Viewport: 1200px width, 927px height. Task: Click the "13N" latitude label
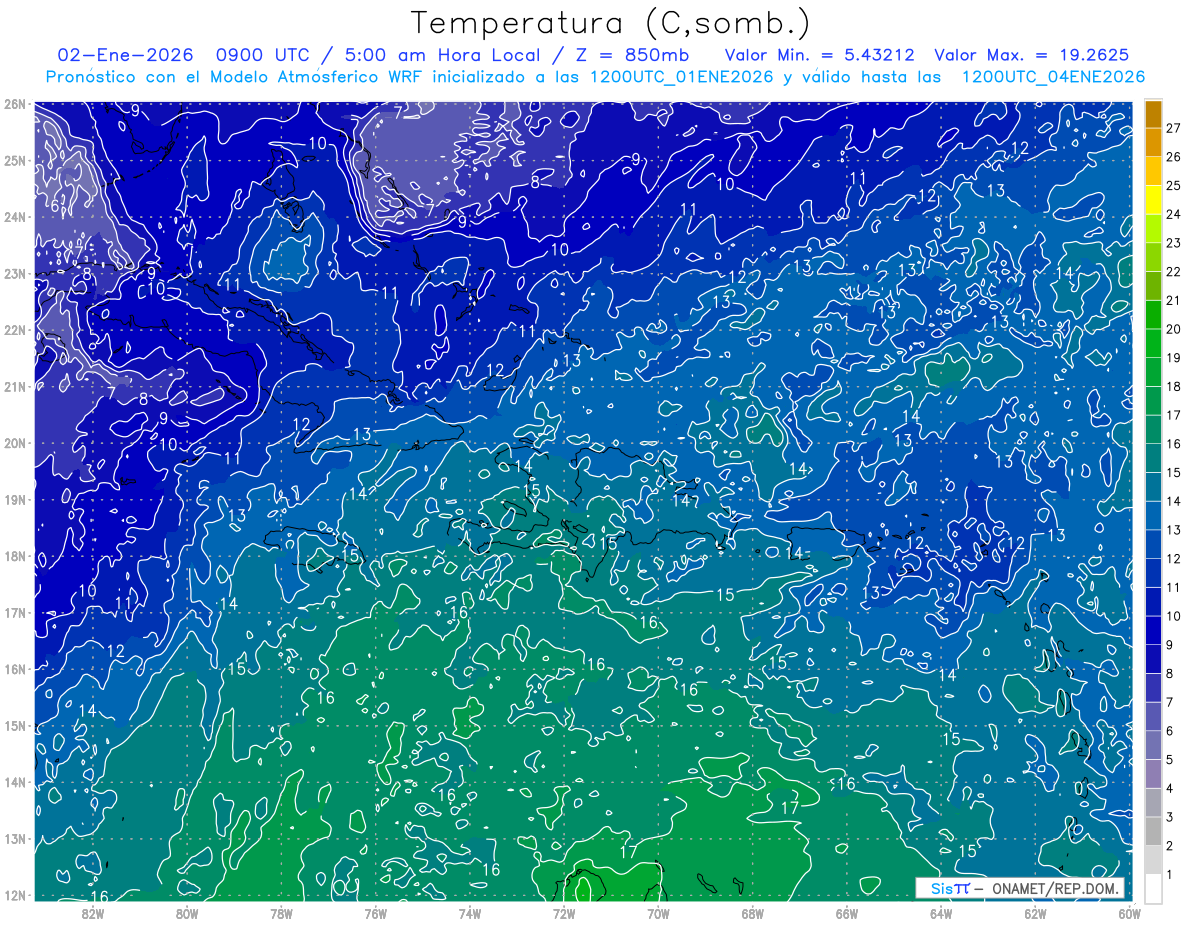[x=14, y=838]
